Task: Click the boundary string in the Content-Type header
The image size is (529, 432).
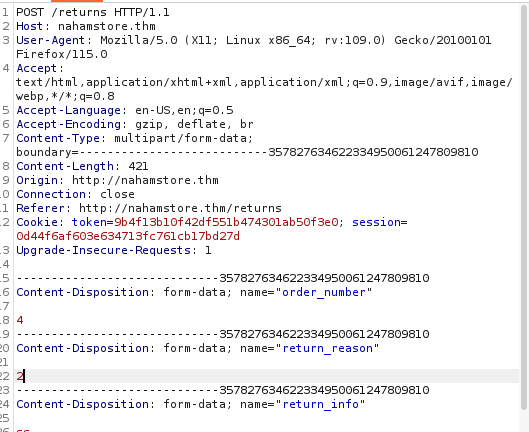Action: [x=247, y=153]
